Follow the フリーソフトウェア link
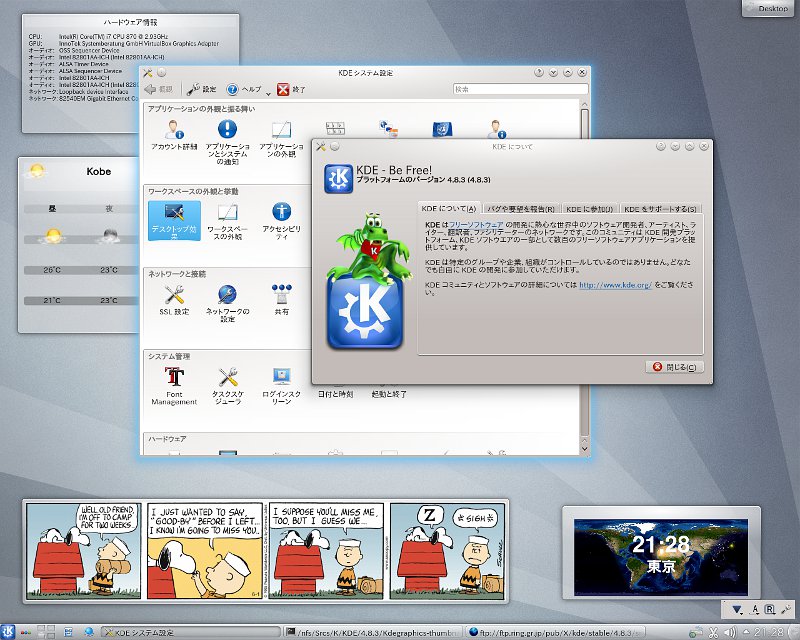The image size is (800, 640). point(476,225)
